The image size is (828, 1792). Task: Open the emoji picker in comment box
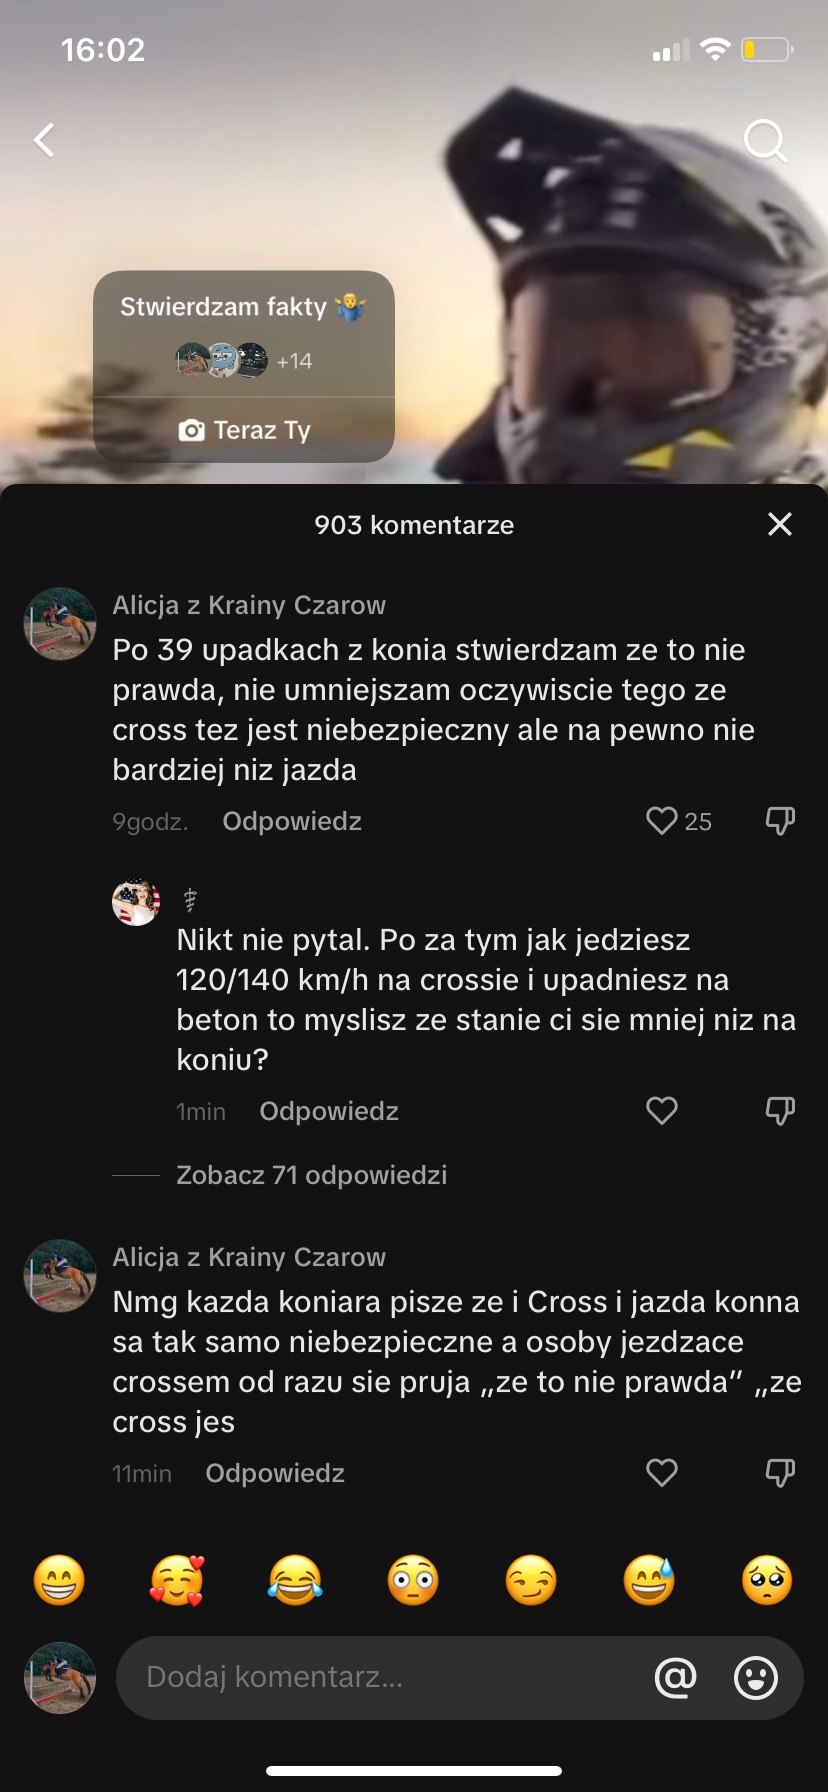[756, 1677]
